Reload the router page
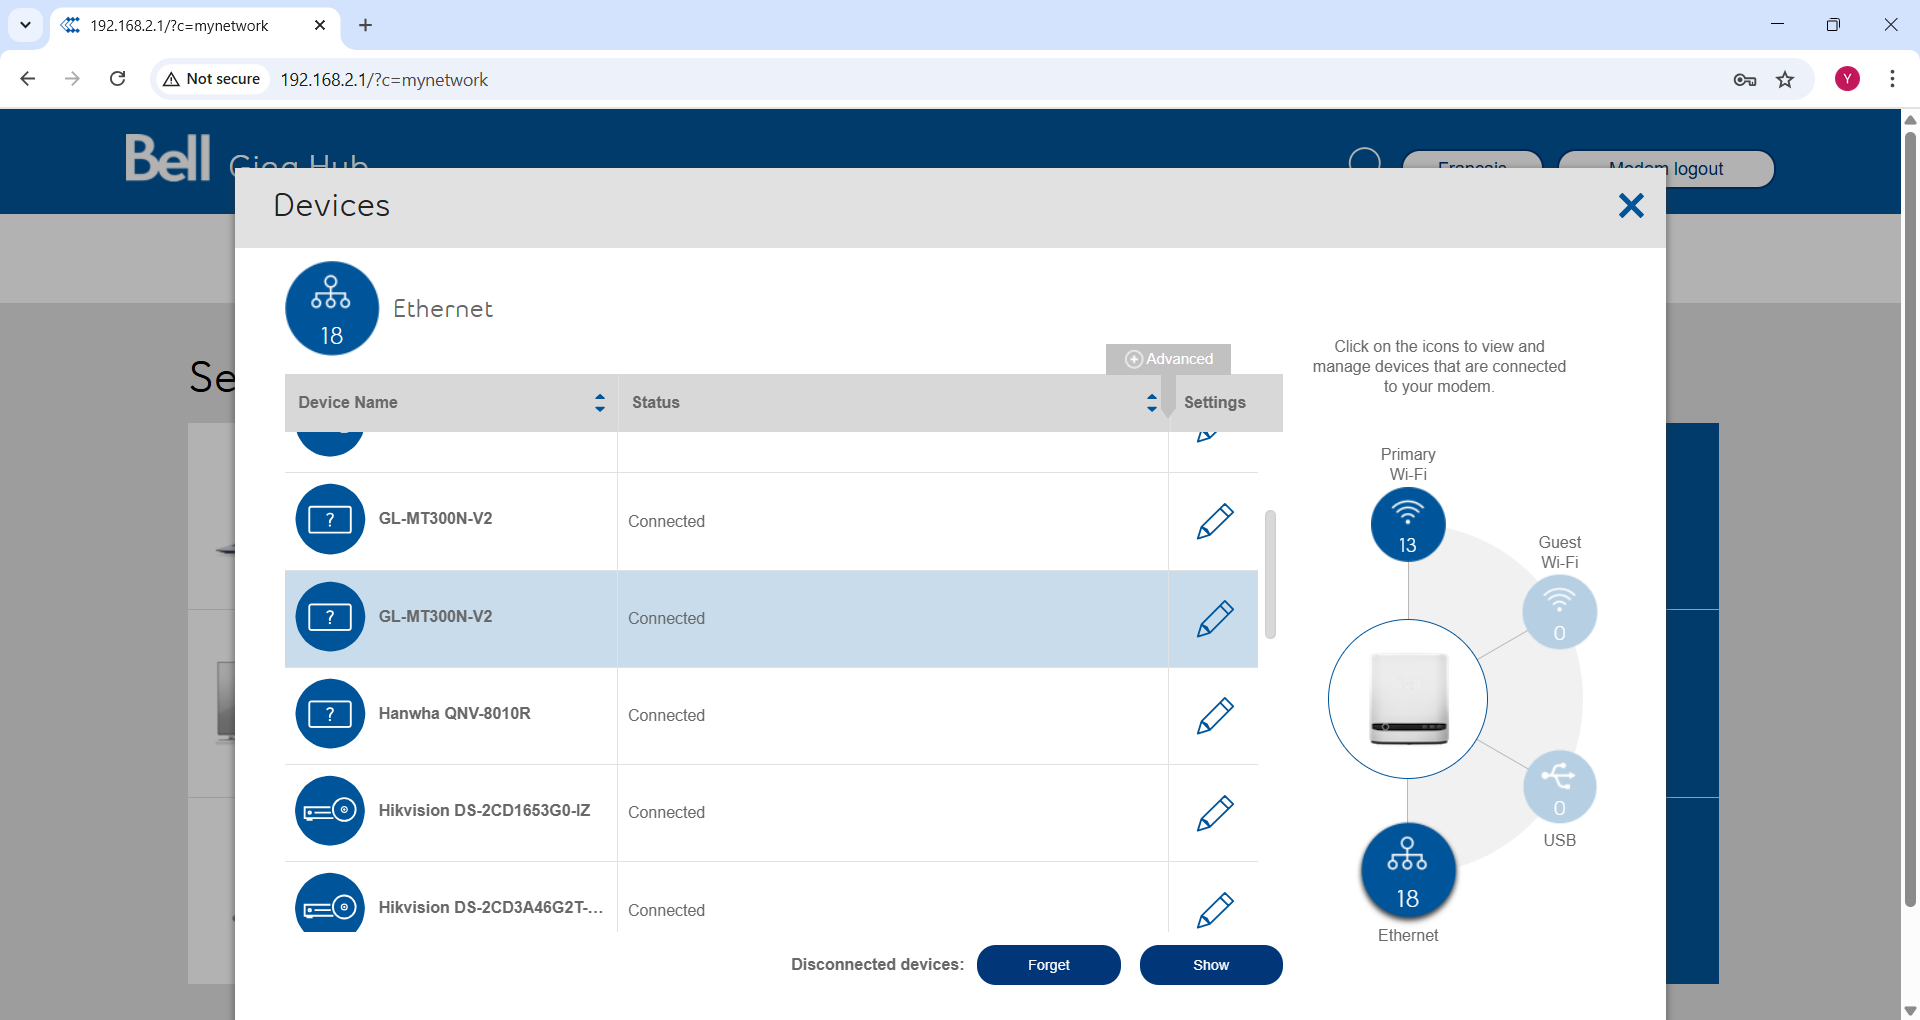The image size is (1920, 1020). [118, 79]
